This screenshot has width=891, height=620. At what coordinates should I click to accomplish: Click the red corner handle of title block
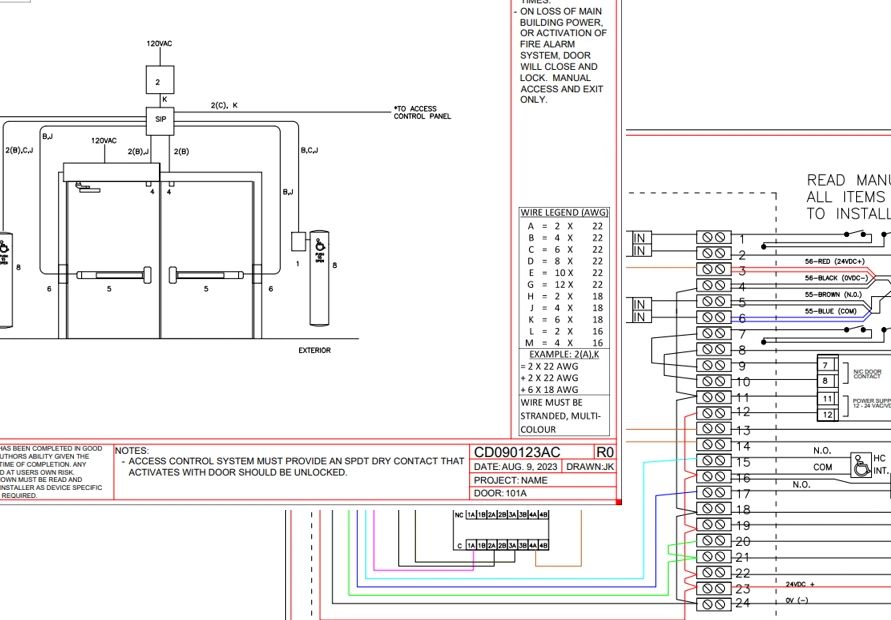click(619, 502)
